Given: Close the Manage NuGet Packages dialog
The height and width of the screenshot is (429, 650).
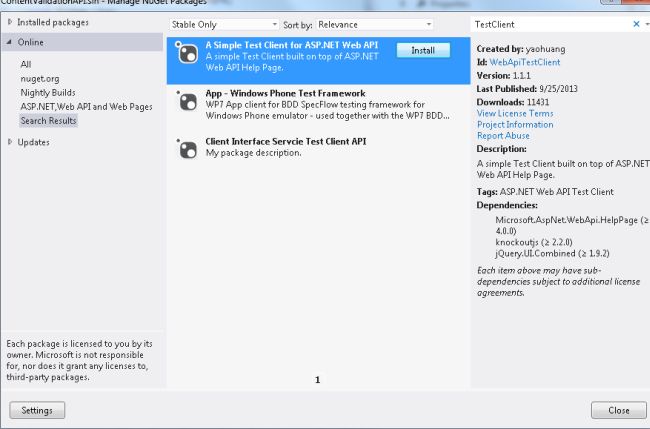Looking at the screenshot, I should pos(618,410).
